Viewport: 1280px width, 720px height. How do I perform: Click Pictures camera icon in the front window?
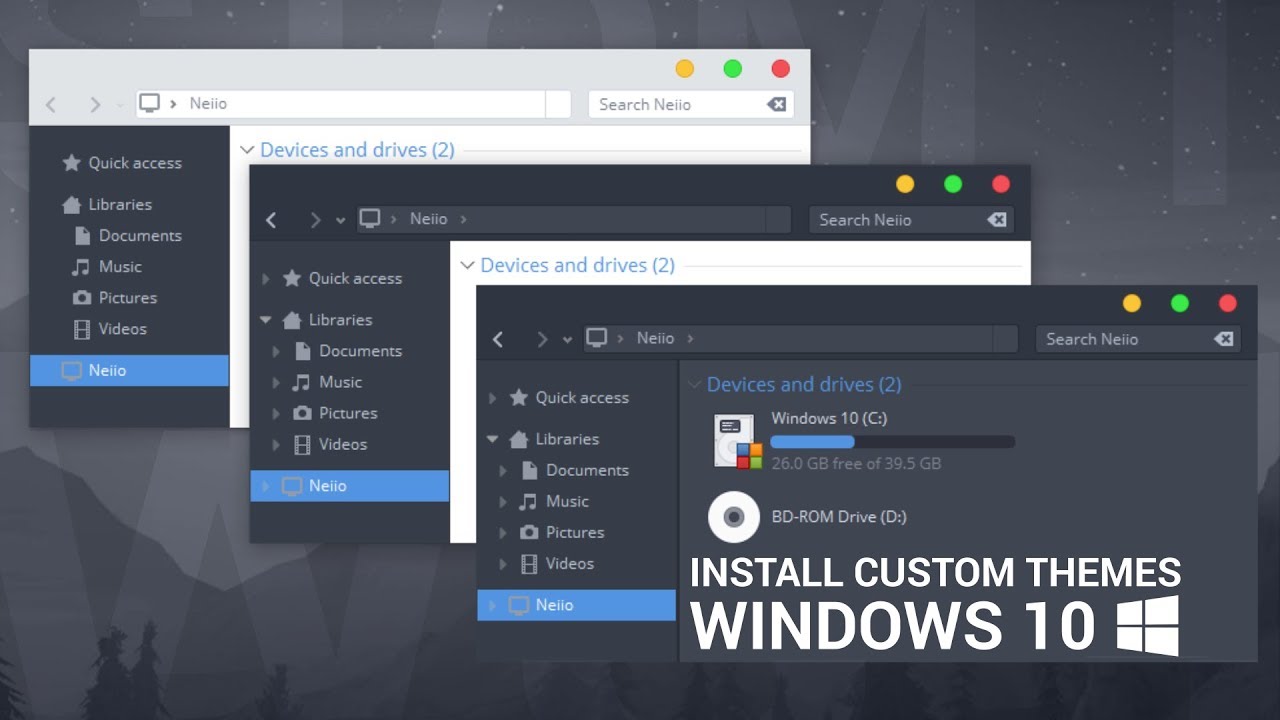(529, 532)
